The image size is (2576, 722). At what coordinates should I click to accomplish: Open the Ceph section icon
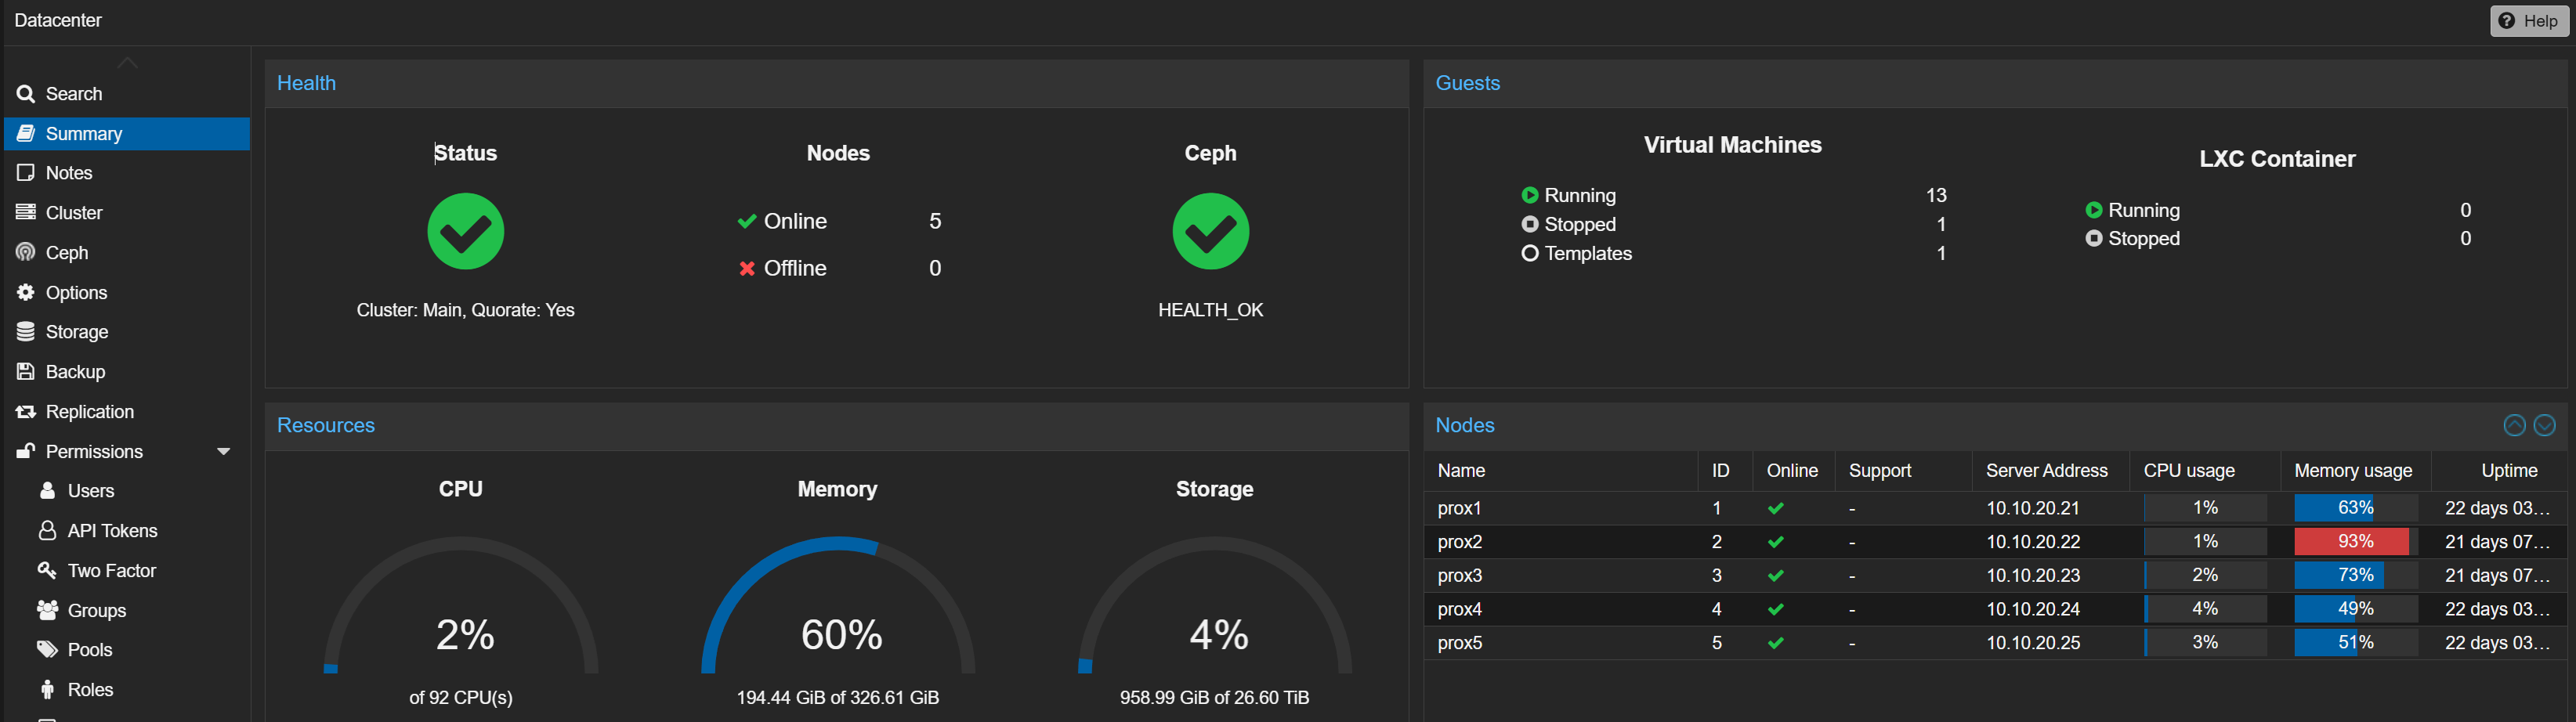tap(26, 253)
